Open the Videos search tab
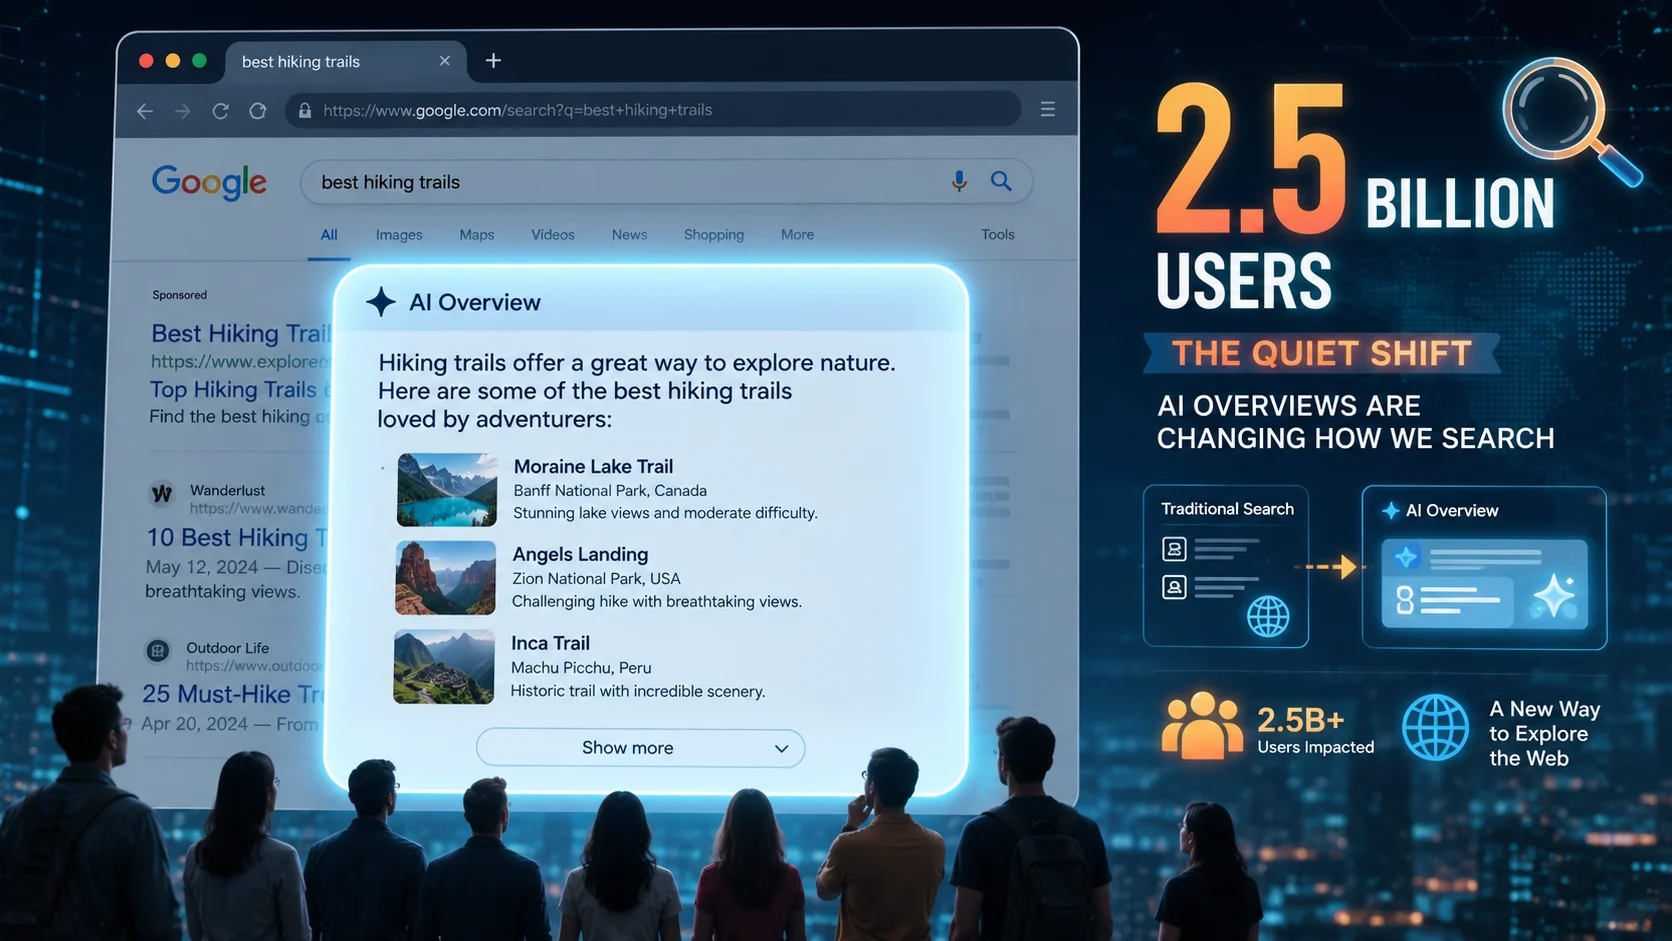This screenshot has height=941, width=1672. click(553, 235)
